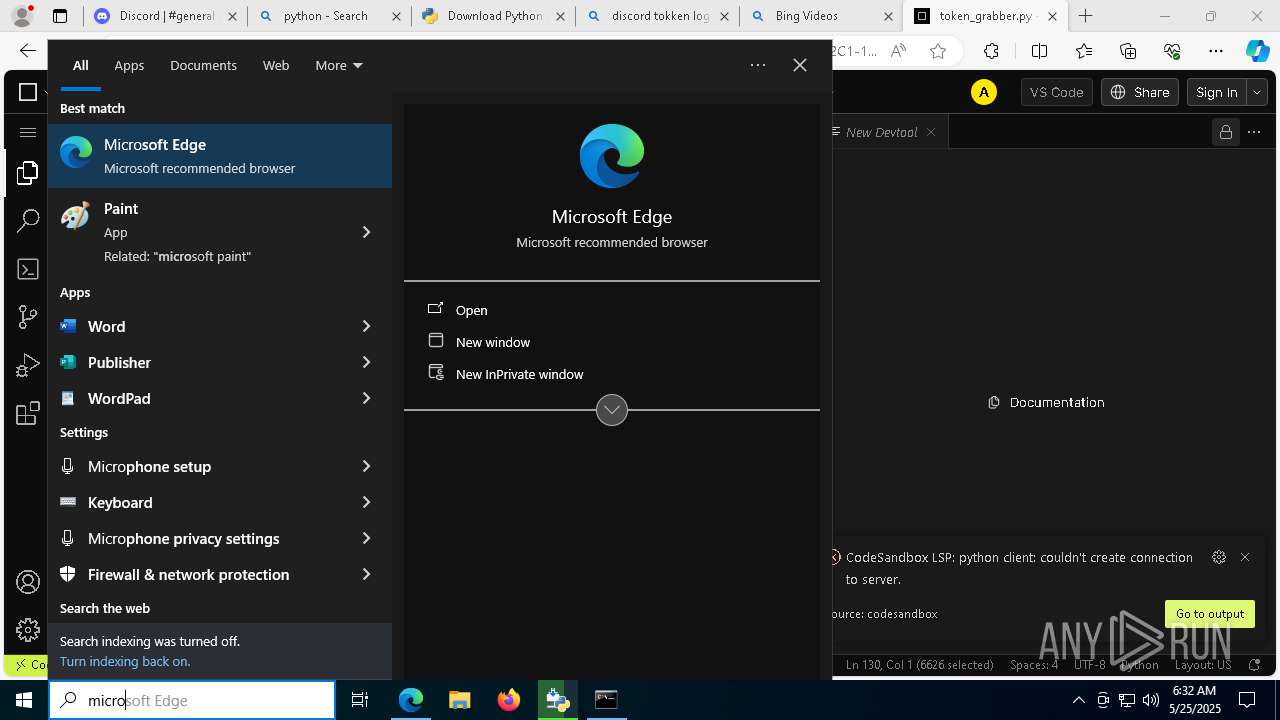1280x720 pixels.
Task: Open CodeSandbox search sidebar icon
Action: pyautogui.click(x=28, y=221)
